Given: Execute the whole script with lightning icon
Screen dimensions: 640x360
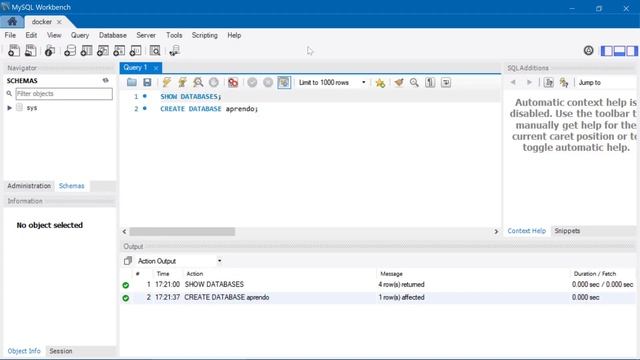Looking at the screenshot, I should point(167,82).
